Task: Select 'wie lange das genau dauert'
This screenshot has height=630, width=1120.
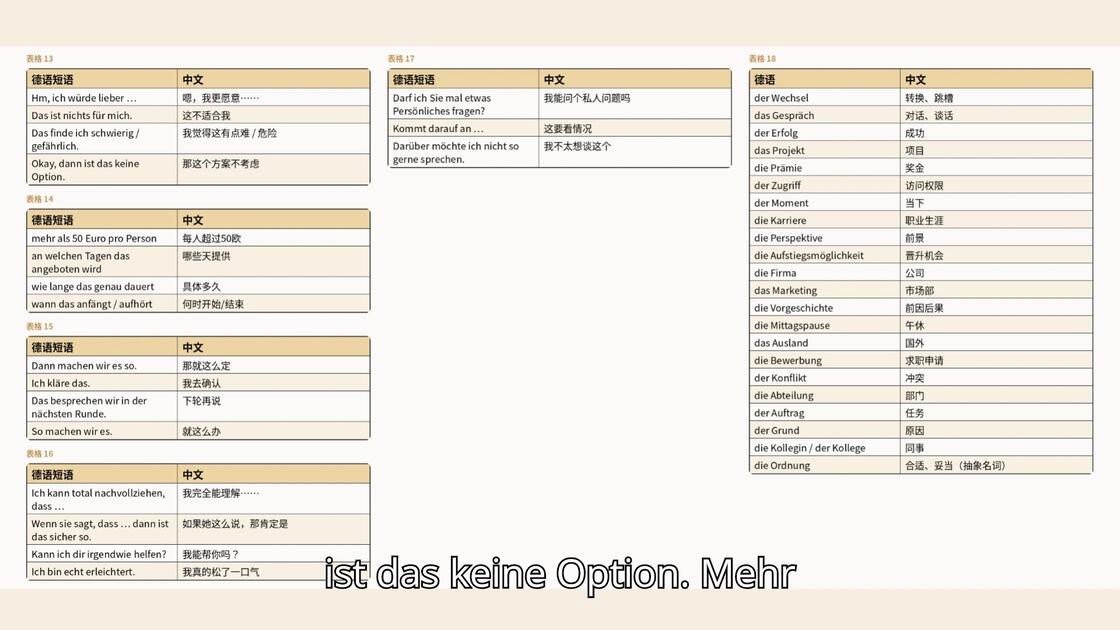Action: (92, 286)
